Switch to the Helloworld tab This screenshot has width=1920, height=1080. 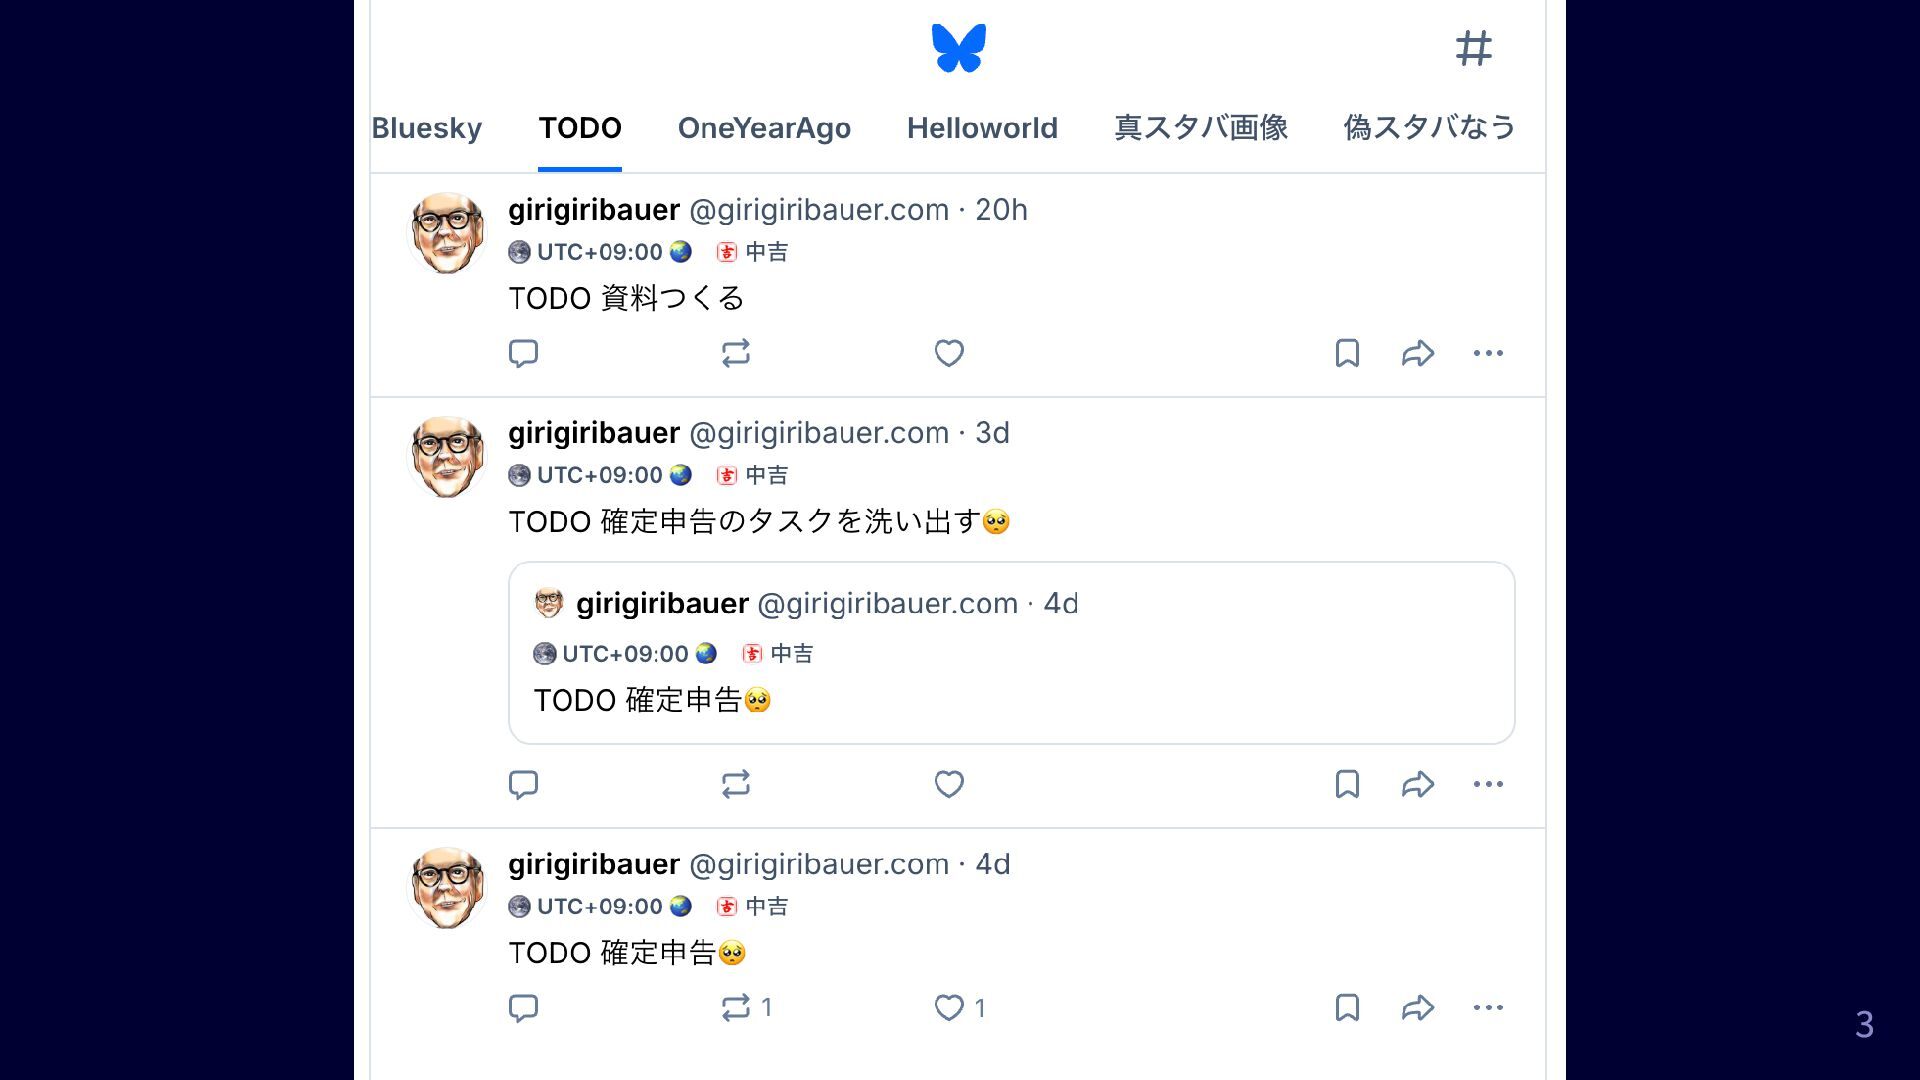982,128
